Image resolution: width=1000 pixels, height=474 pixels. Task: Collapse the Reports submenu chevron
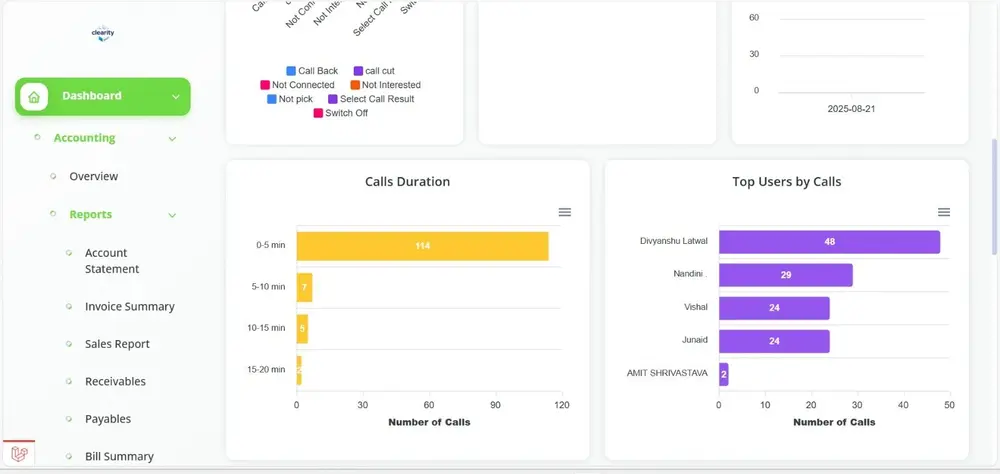tap(172, 215)
